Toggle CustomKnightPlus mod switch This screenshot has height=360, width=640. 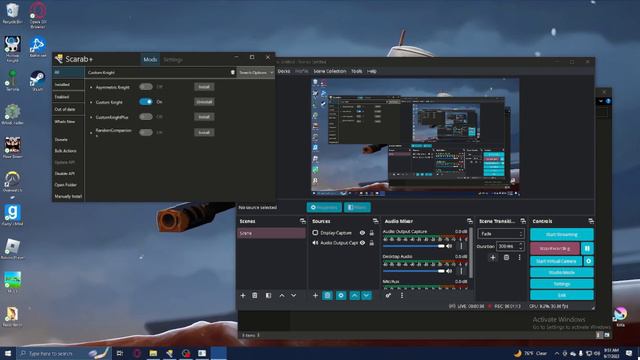(x=146, y=117)
